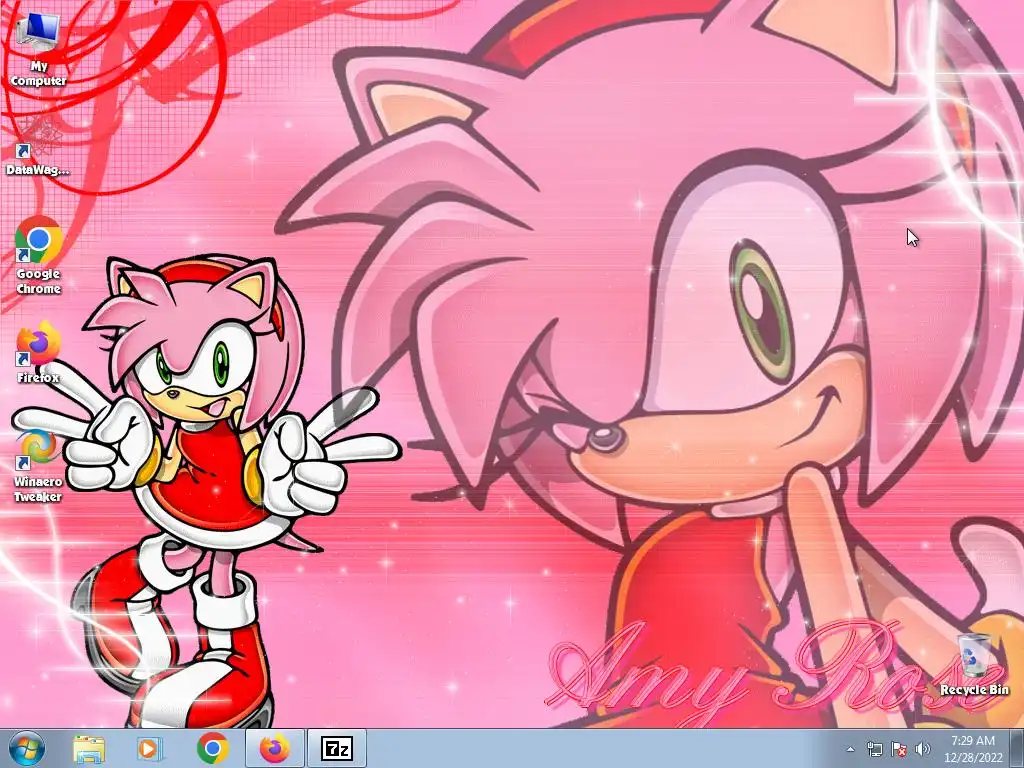The height and width of the screenshot is (768, 1024).
Task: Switch to Firefox taskbar button
Action: click(x=275, y=748)
